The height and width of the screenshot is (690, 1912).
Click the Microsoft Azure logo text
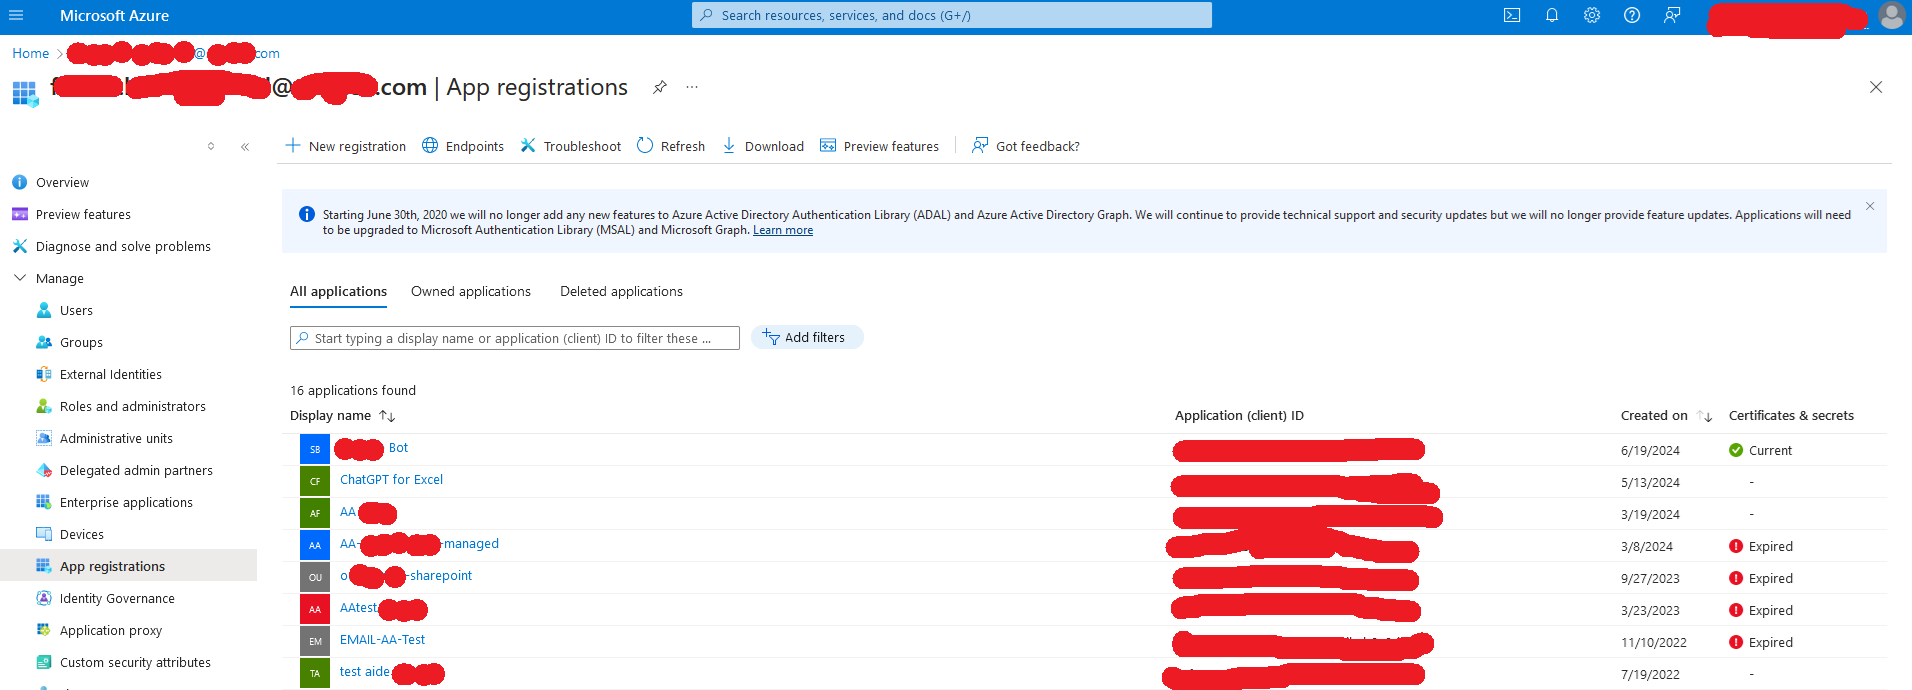[114, 15]
